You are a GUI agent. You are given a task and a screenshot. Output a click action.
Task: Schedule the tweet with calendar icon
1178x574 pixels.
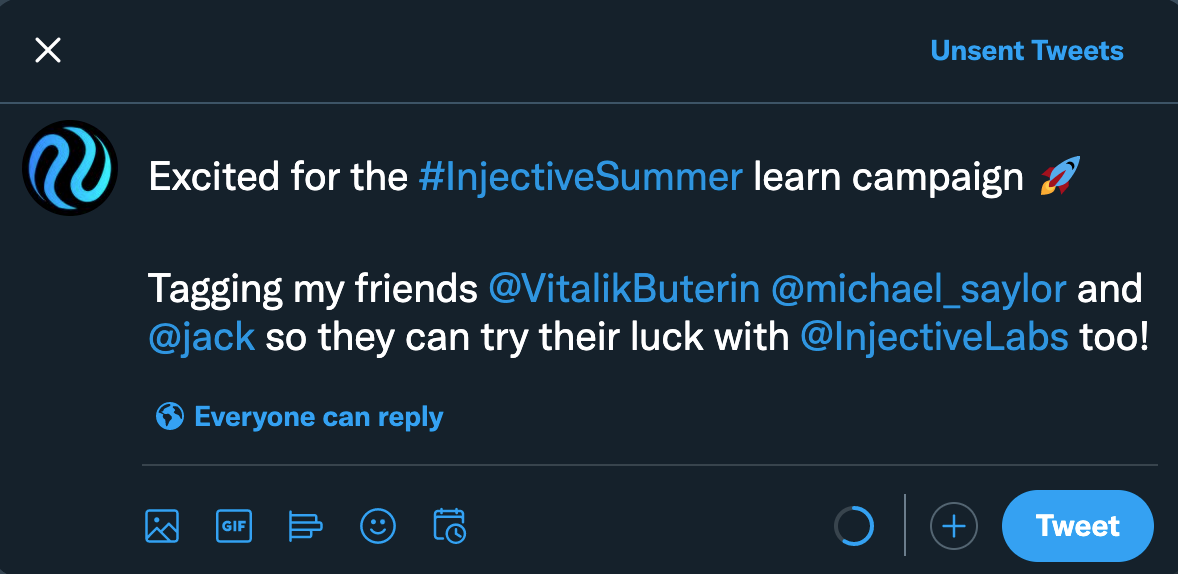coord(449,525)
